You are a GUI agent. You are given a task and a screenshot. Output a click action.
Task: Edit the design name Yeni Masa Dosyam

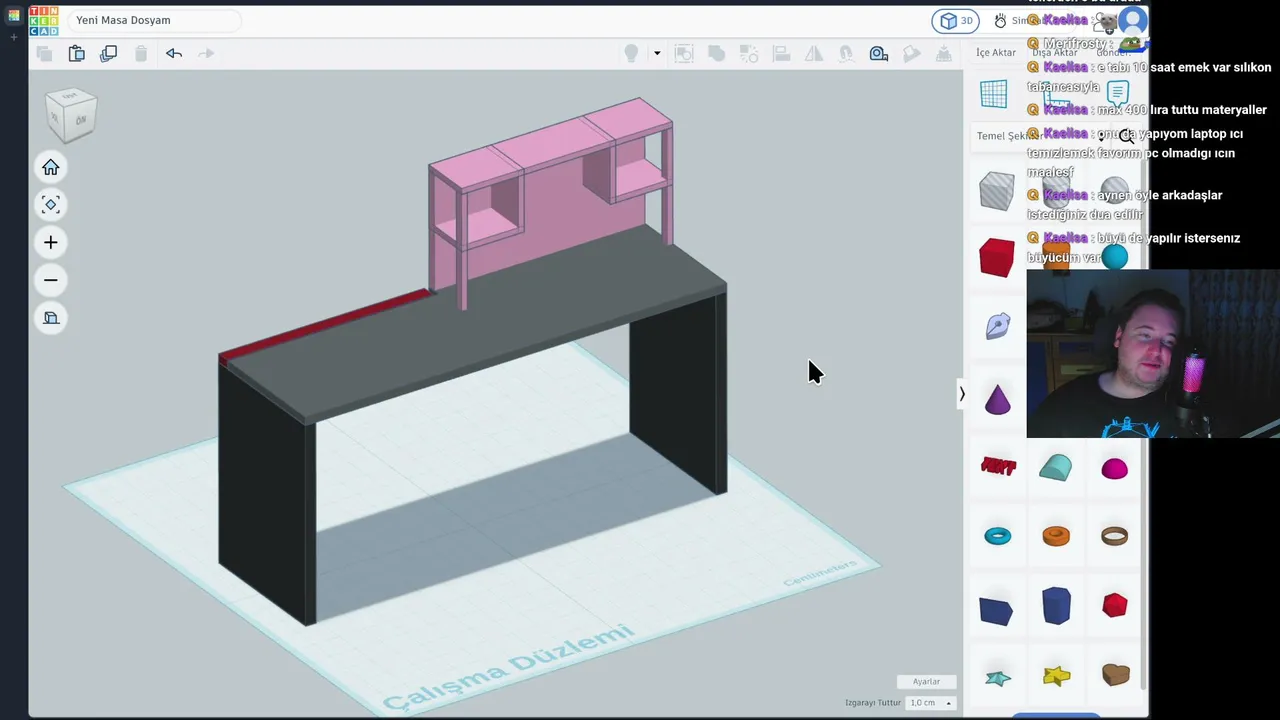click(155, 20)
